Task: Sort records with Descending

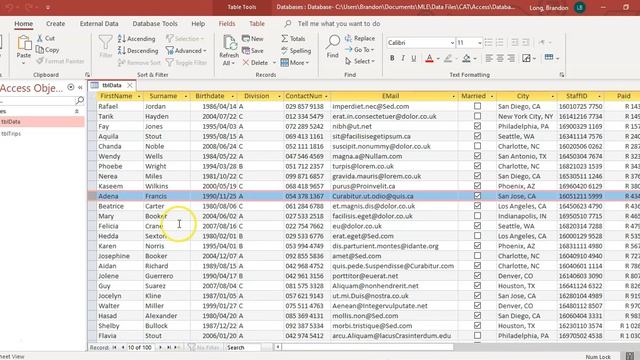Action: 138,51
